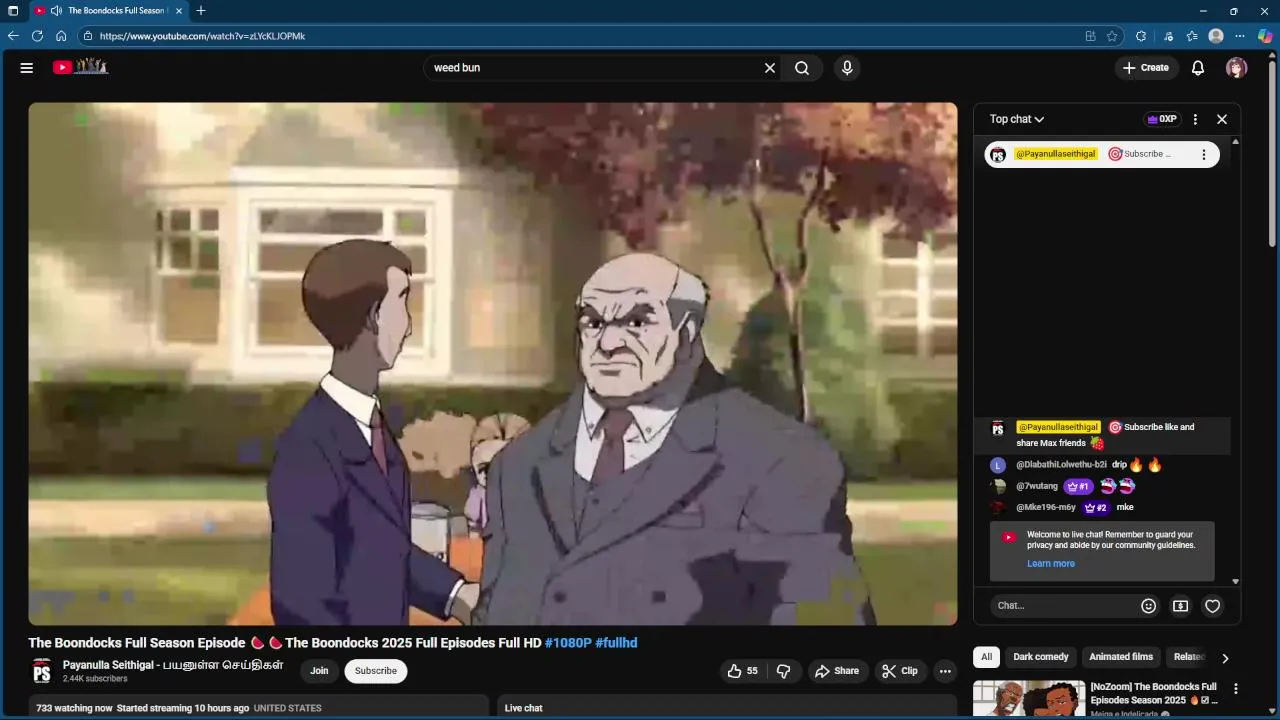Open Edge tab actions menu

coord(13,11)
